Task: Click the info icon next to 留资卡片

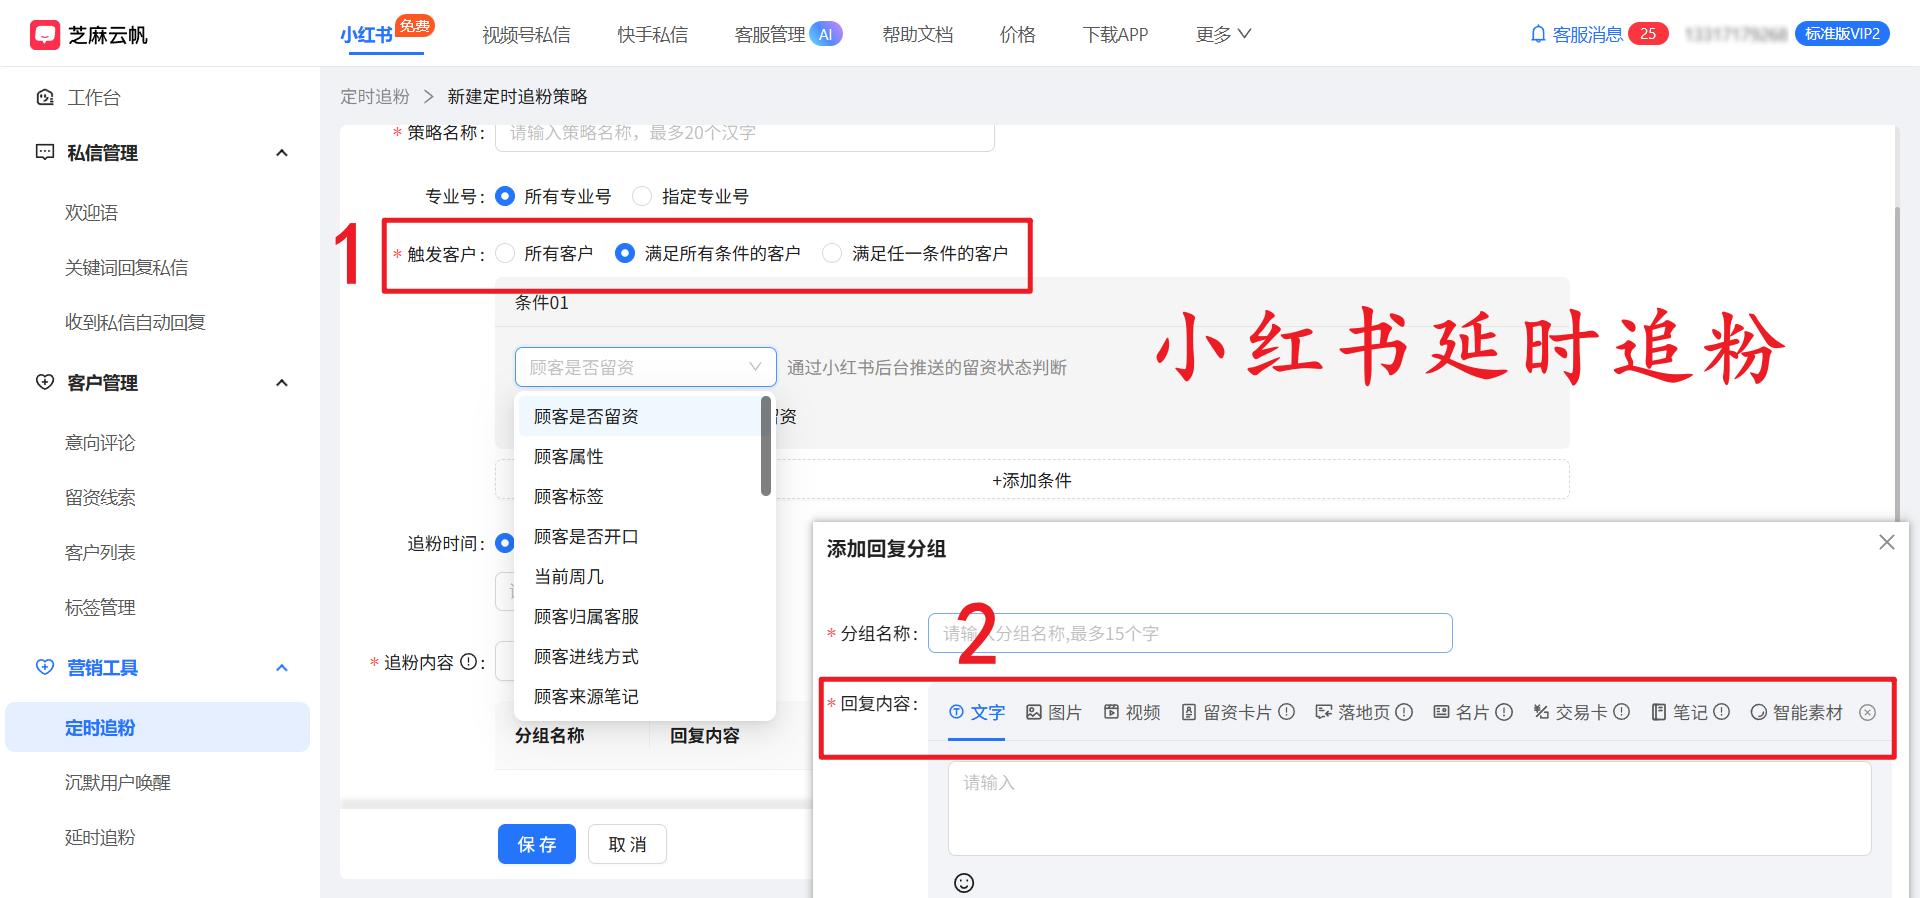Action: point(1286,712)
